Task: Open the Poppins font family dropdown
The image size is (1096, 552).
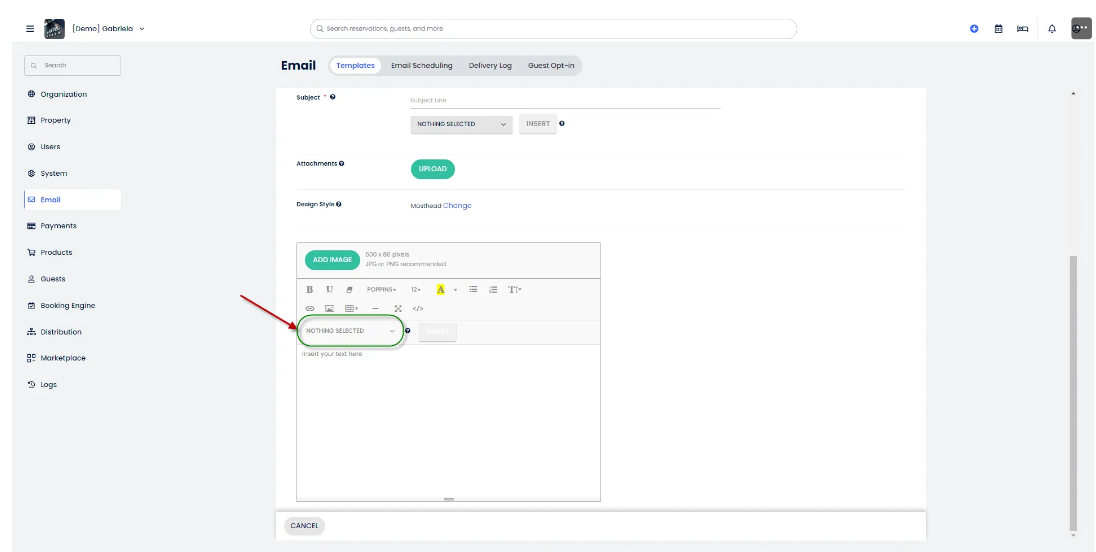Action: [x=381, y=290]
